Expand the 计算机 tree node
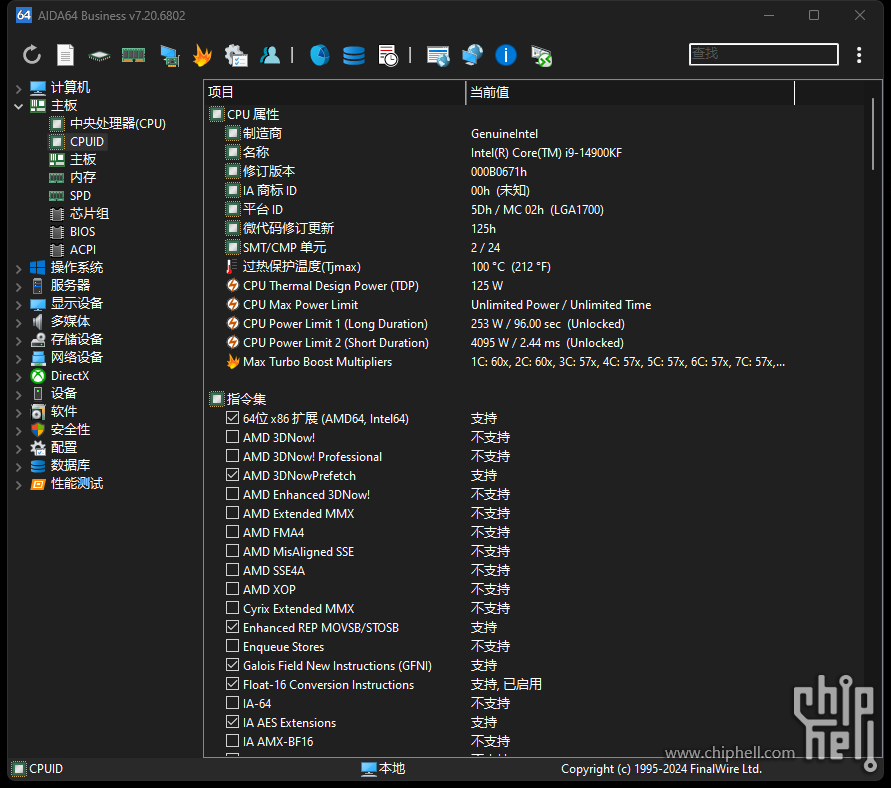891x788 pixels. tap(19, 88)
